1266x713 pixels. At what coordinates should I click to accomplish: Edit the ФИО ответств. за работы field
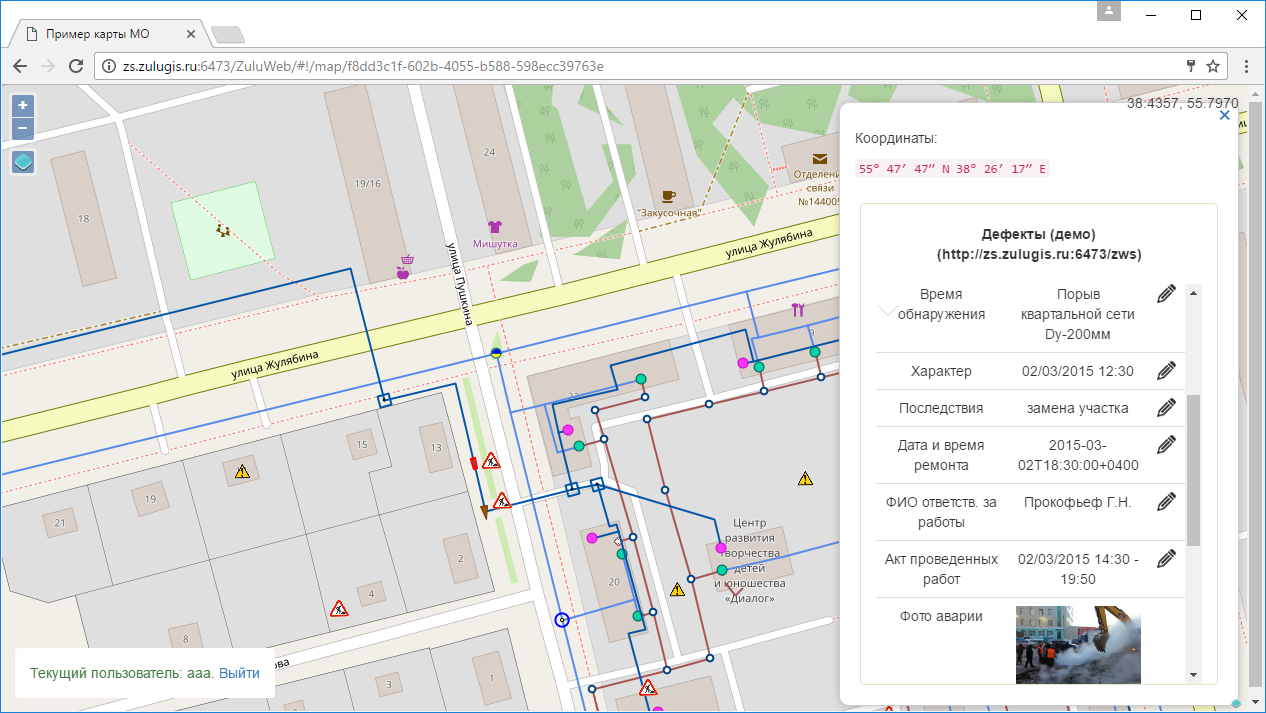1166,502
